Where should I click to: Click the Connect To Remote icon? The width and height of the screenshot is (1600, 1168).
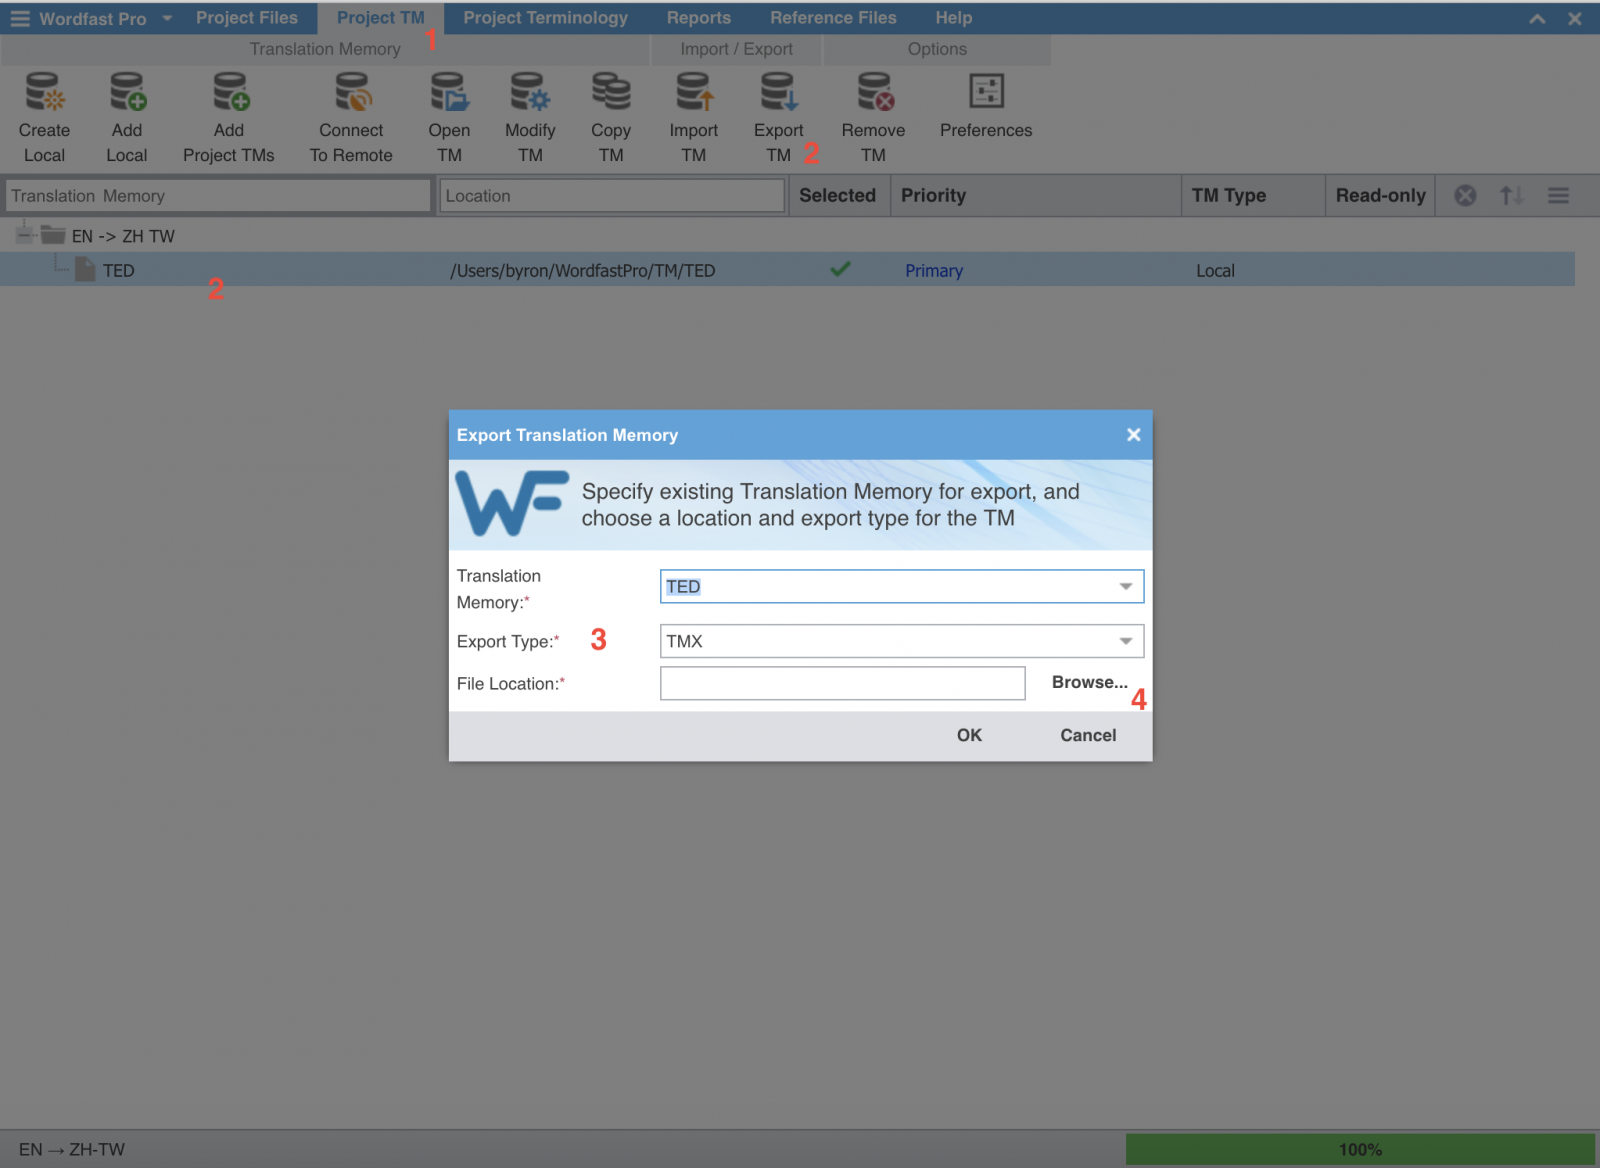[351, 92]
